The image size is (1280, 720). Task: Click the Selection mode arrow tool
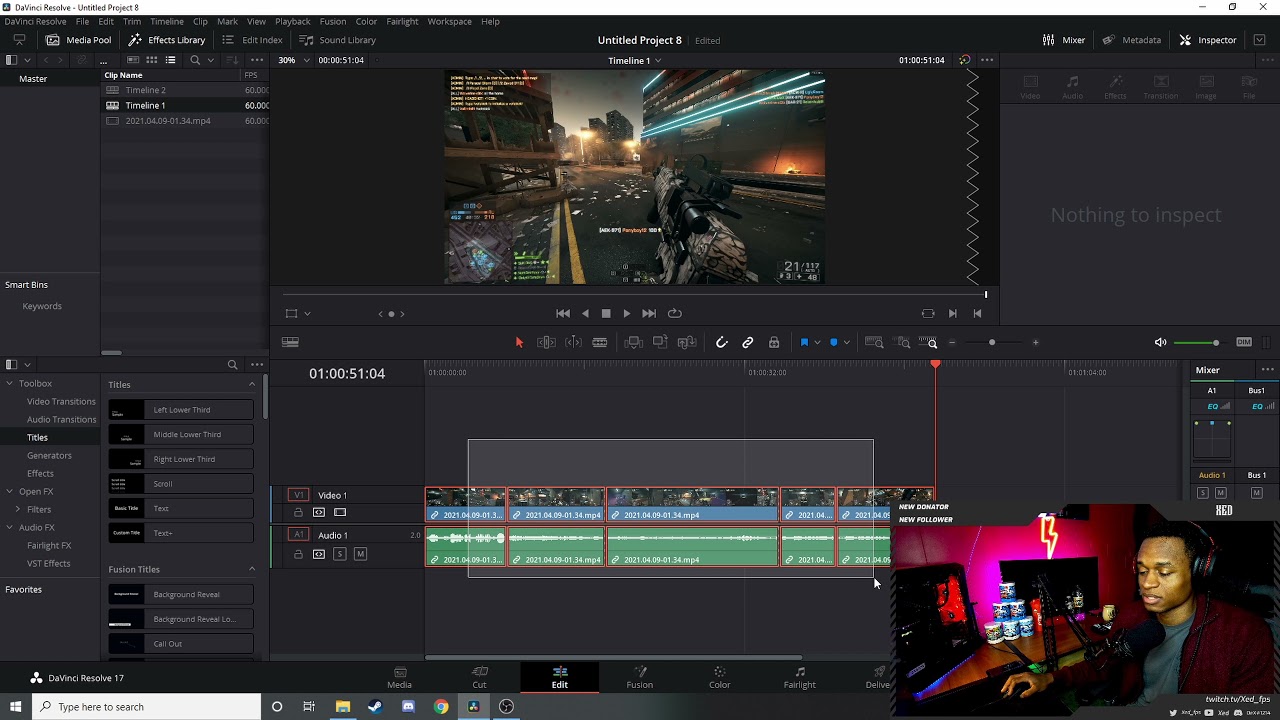[x=519, y=343]
